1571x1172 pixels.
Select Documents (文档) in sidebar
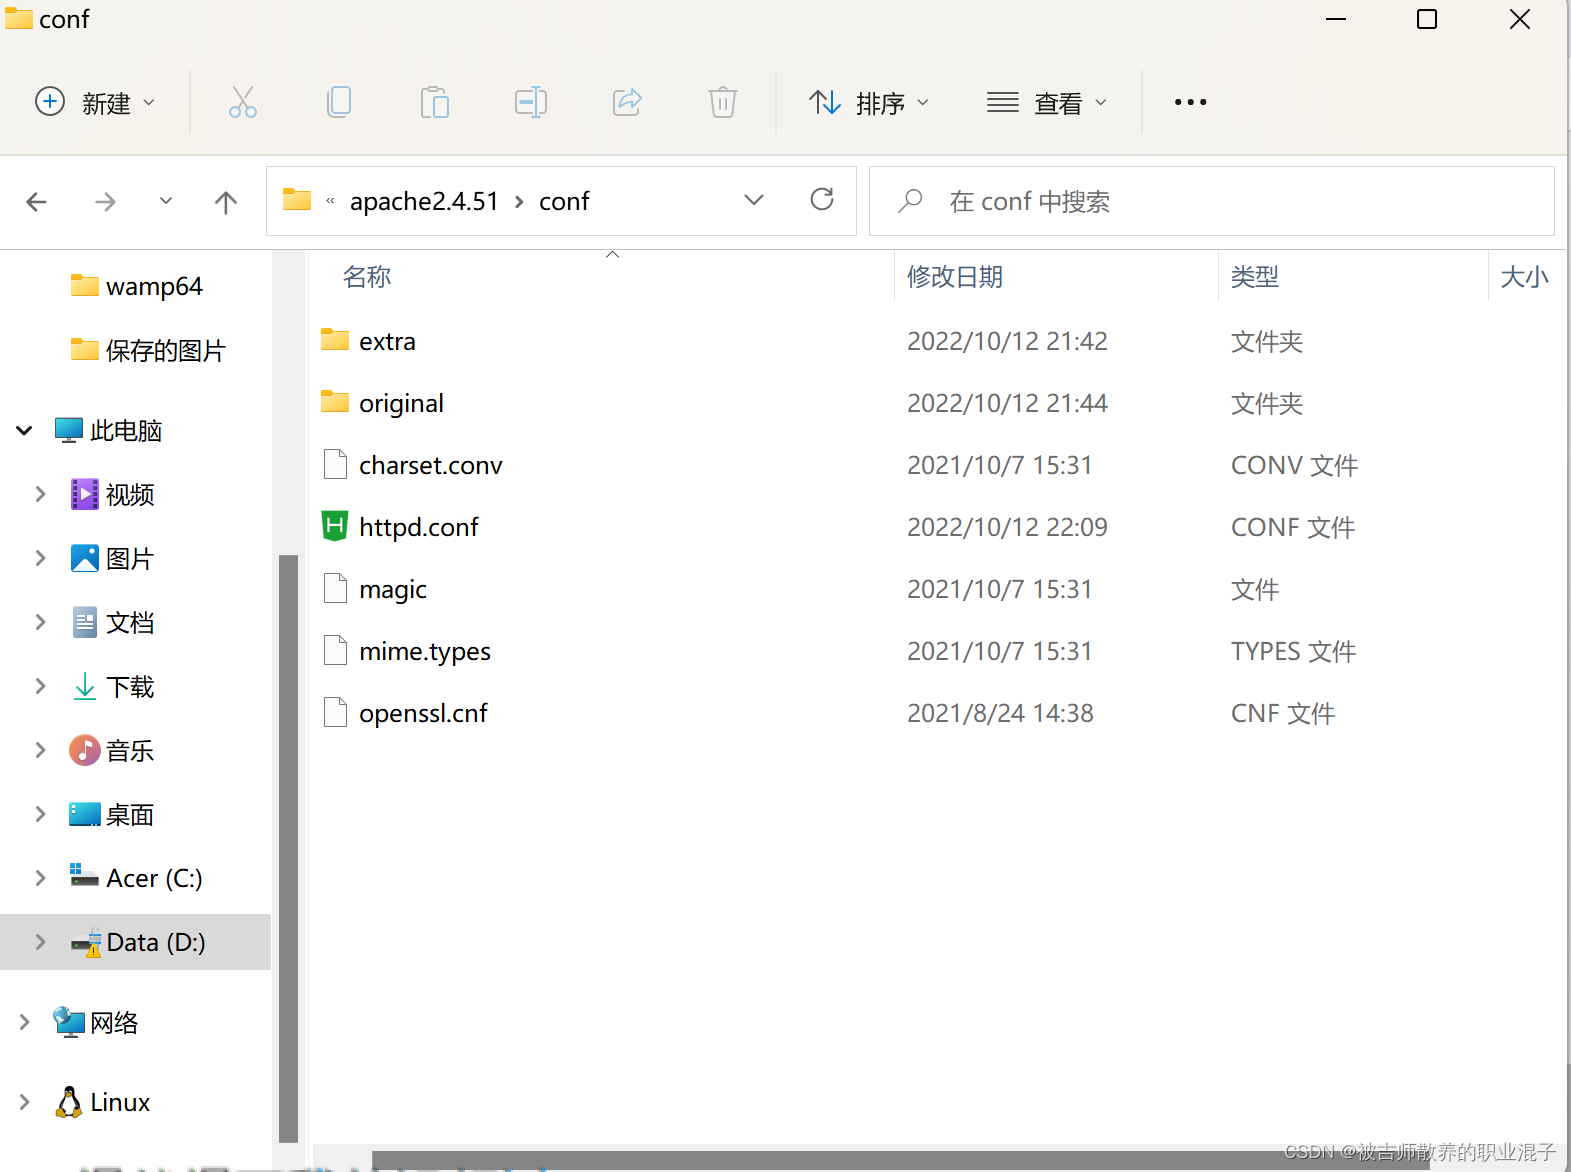pyautogui.click(x=112, y=622)
